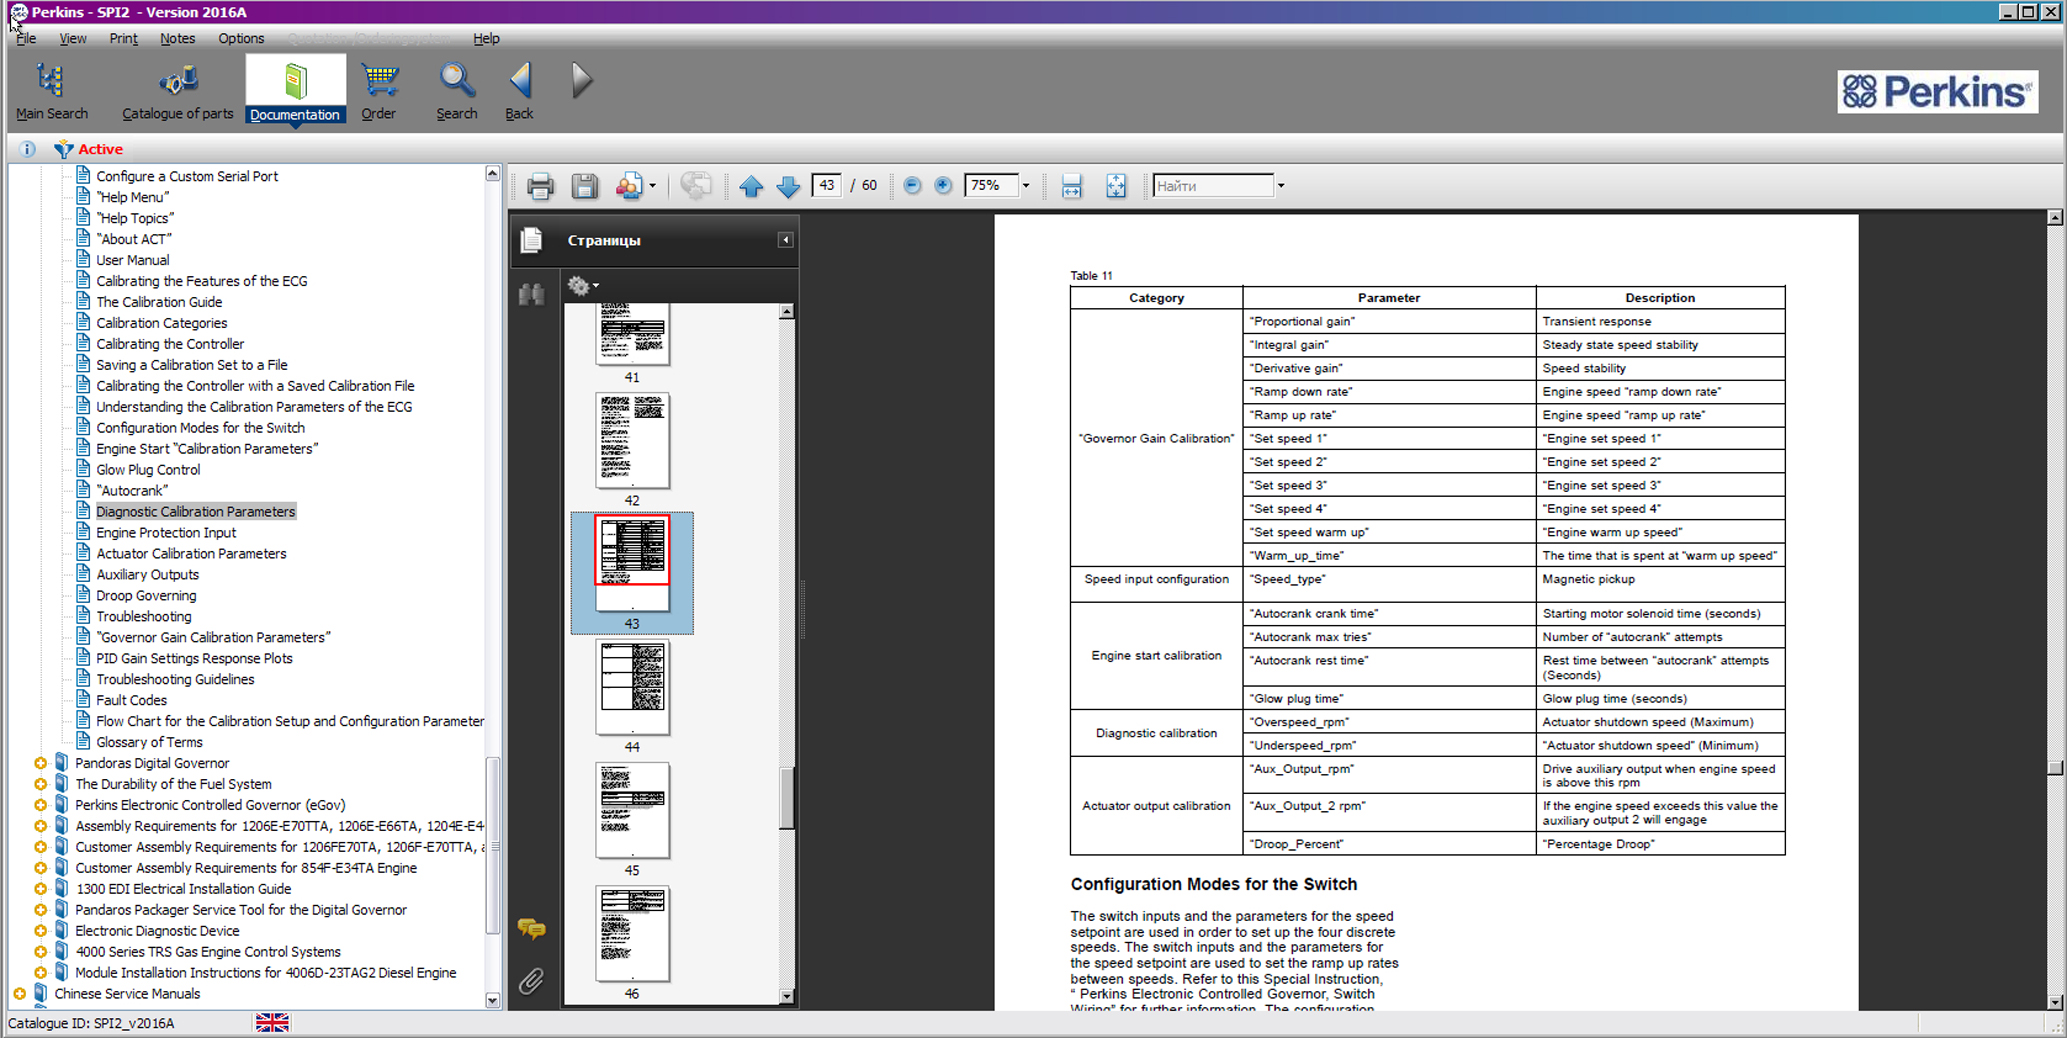Select page 45 thumbnail

point(632,811)
